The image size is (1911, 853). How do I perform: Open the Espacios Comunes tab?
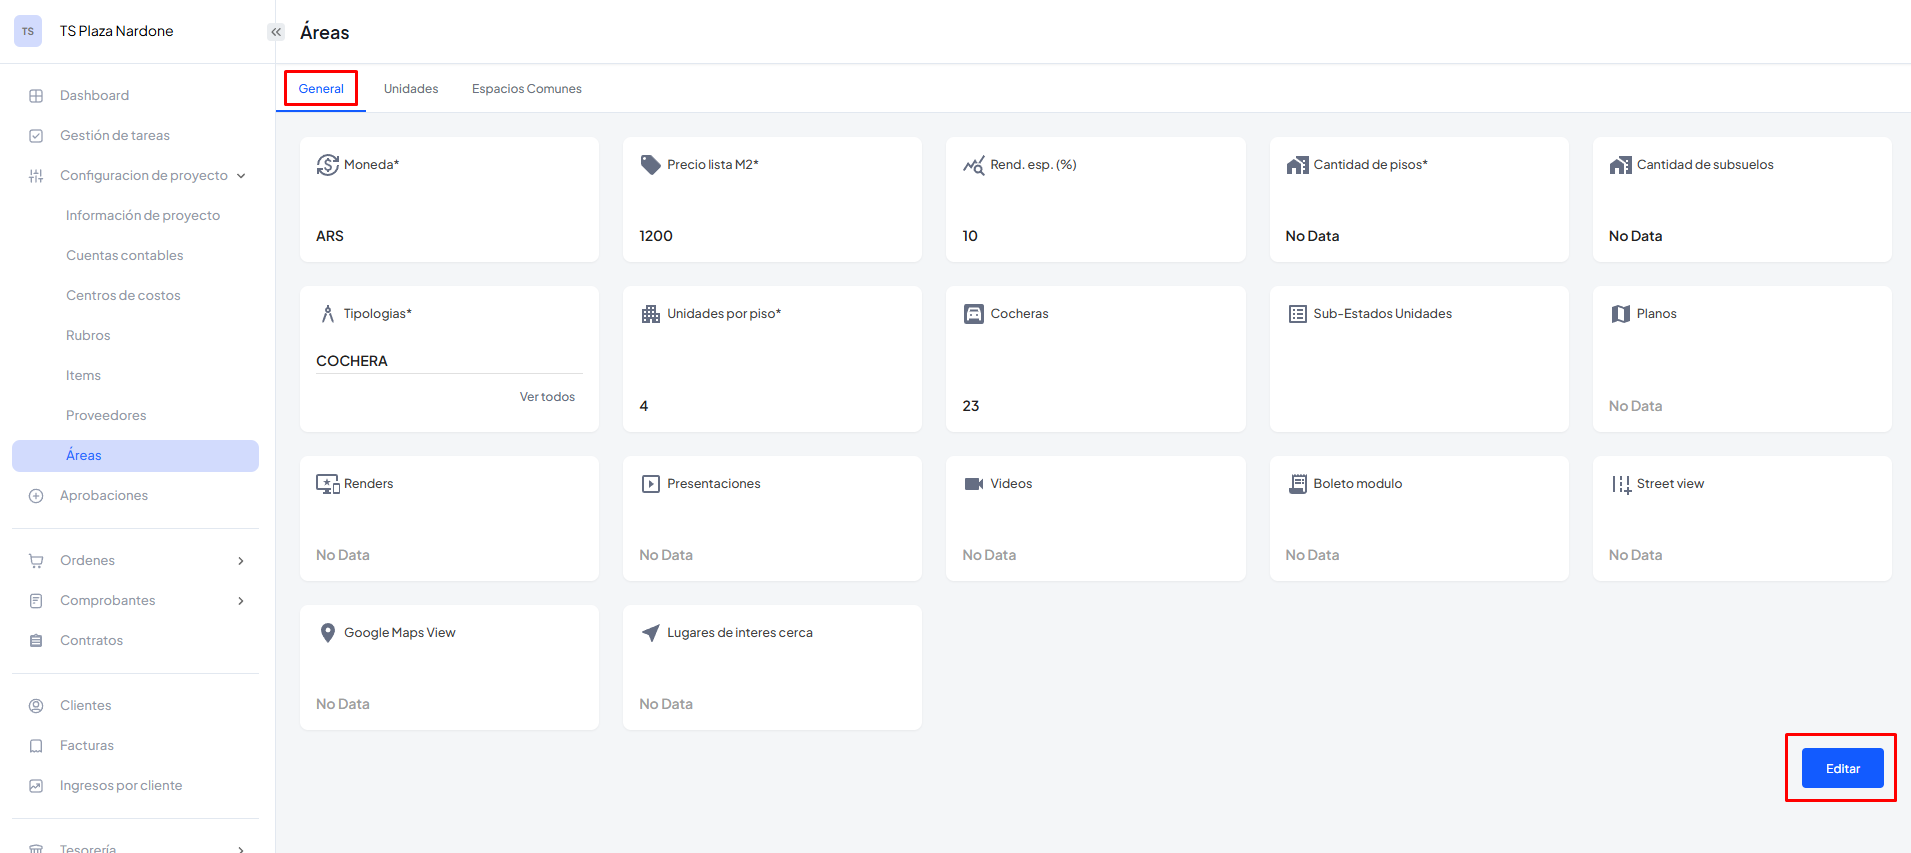coord(526,89)
